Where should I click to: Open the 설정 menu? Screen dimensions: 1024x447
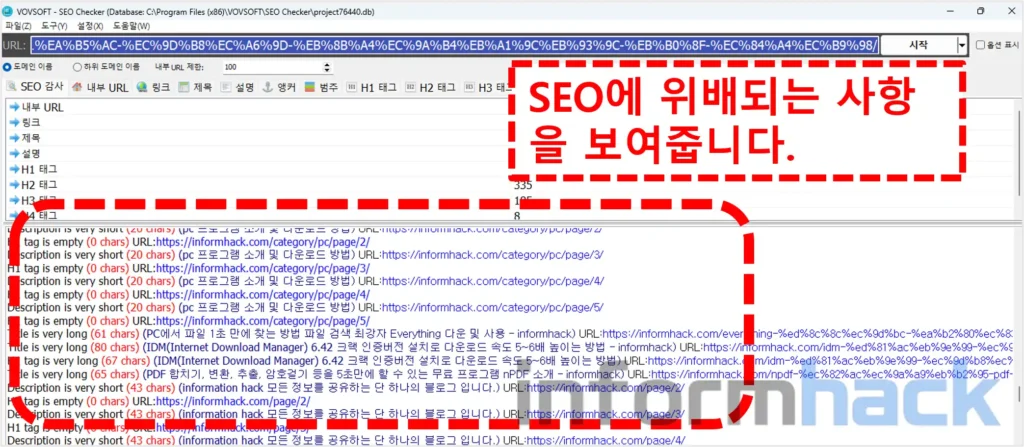(90, 25)
